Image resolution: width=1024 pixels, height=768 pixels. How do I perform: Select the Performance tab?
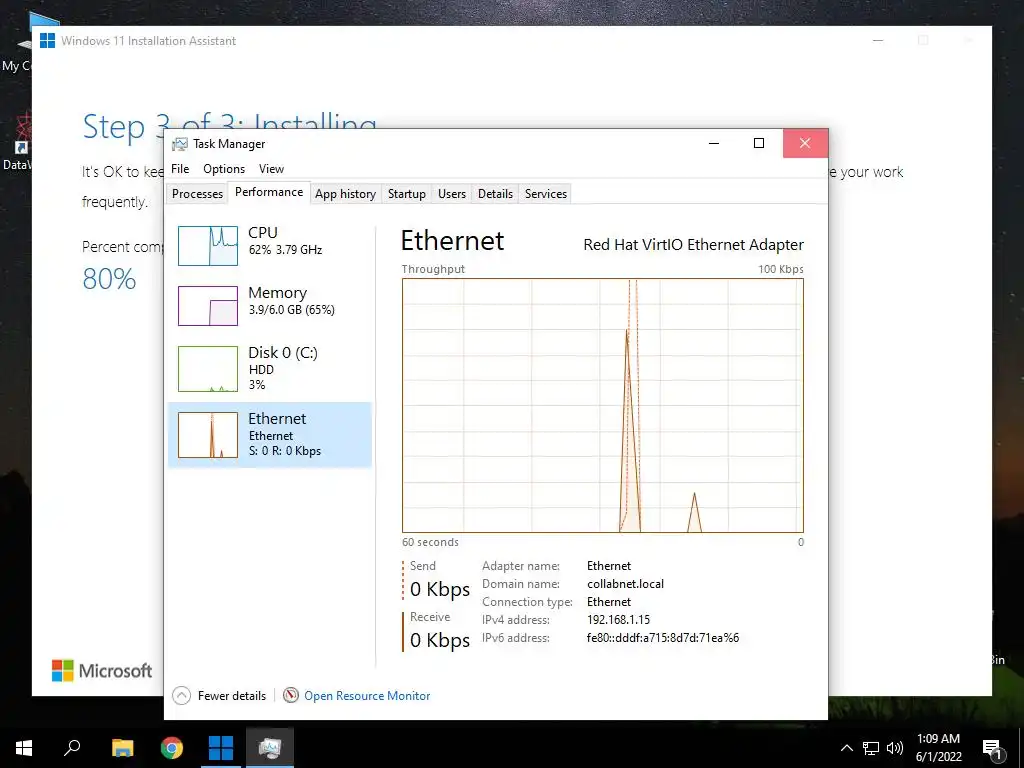269,192
